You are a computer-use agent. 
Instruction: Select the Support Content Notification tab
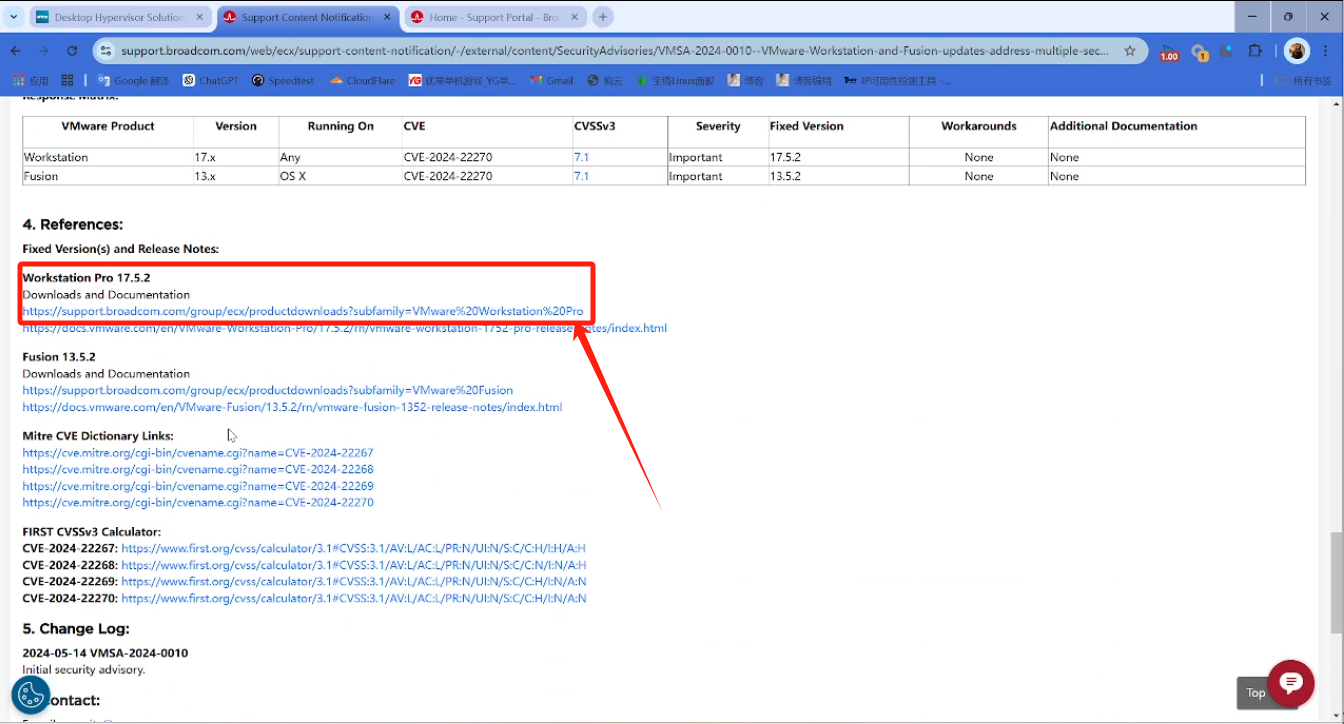[305, 17]
